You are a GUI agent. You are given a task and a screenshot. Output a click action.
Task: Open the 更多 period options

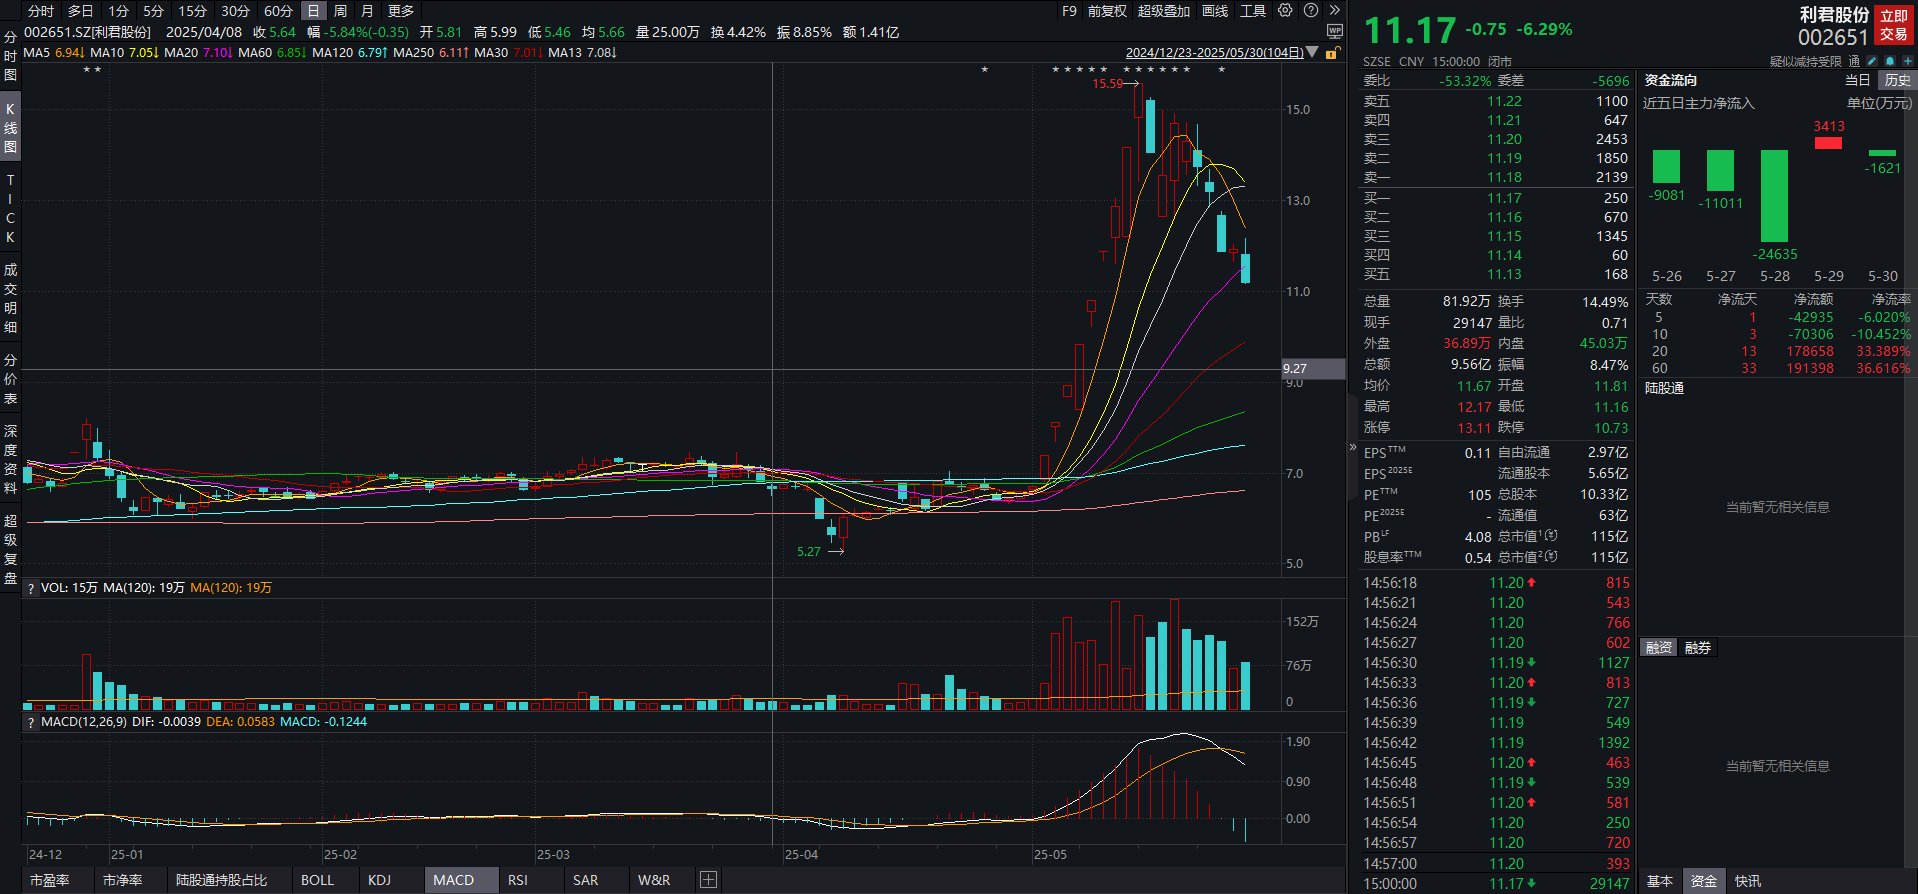coord(401,11)
